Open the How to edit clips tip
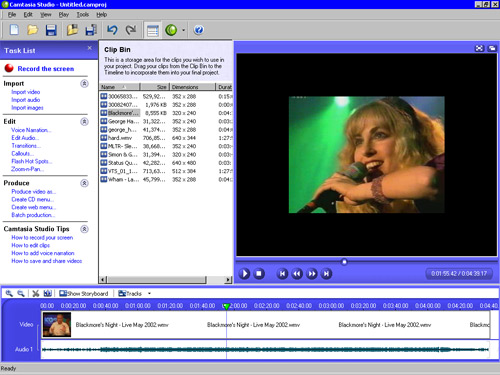The height and width of the screenshot is (375, 500). pyautogui.click(x=31, y=245)
